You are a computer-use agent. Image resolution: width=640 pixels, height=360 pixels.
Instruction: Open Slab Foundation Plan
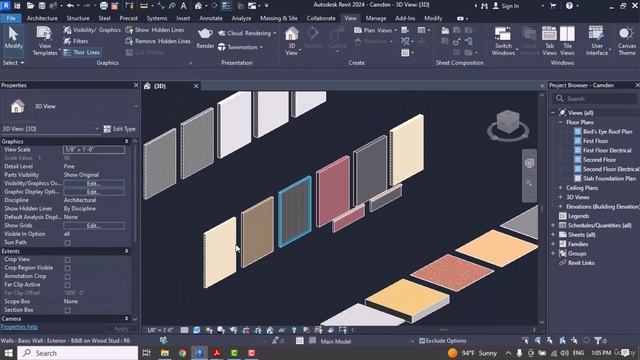[x=609, y=178]
